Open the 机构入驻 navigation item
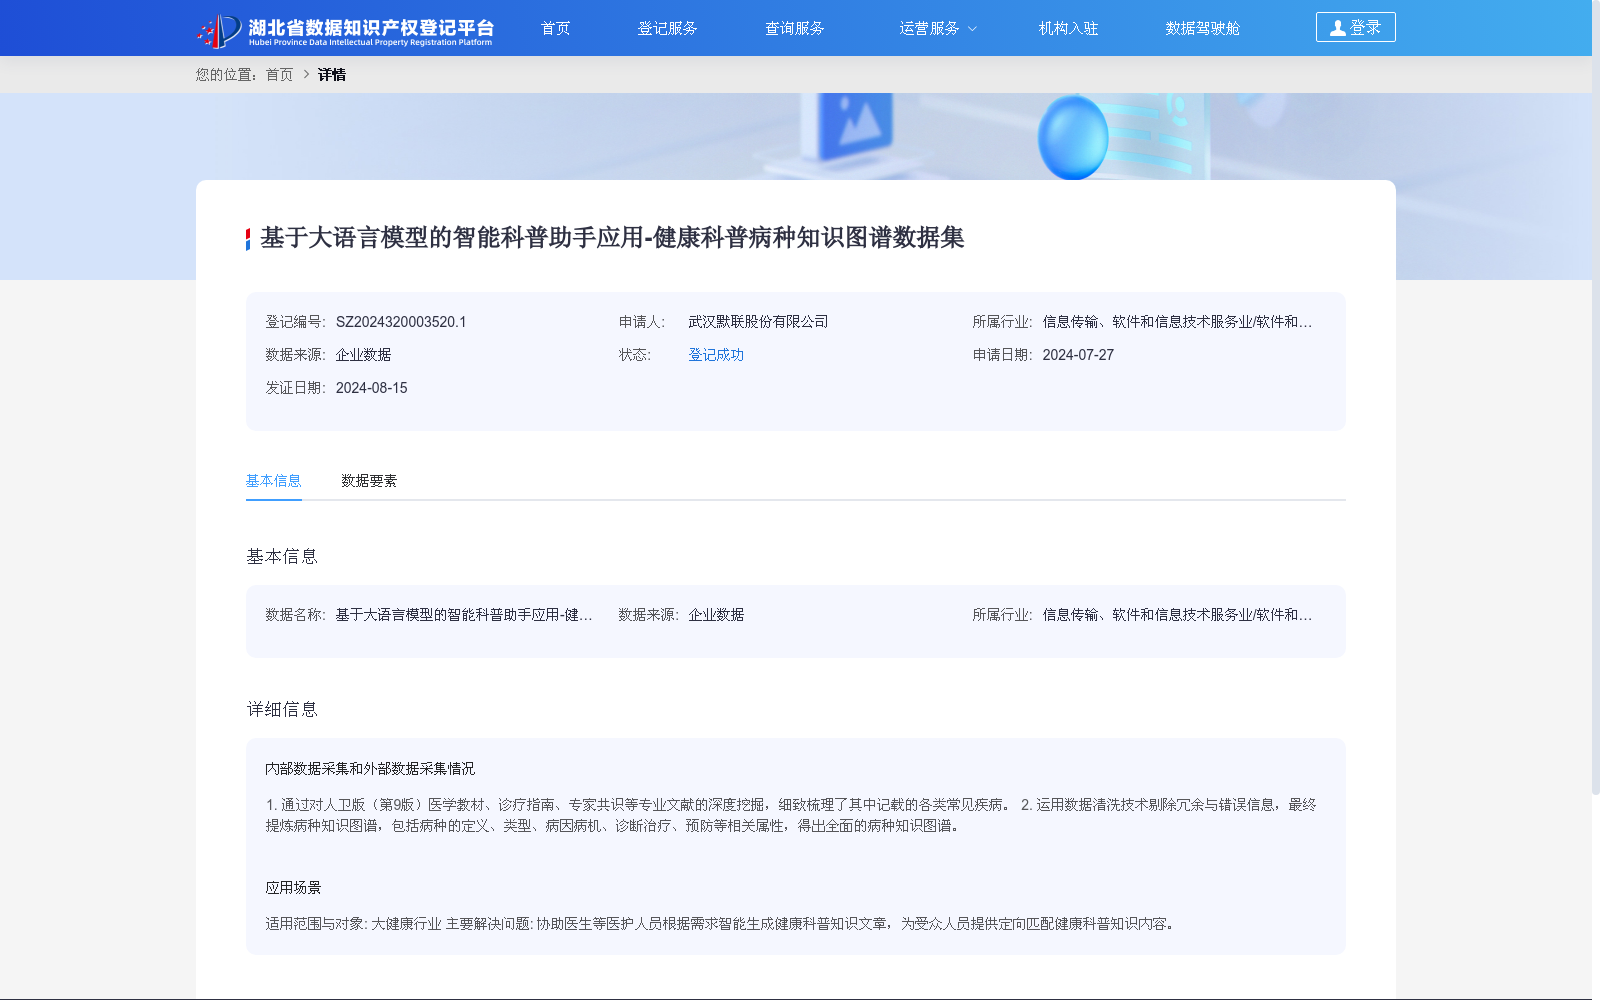The height and width of the screenshot is (1000, 1600). coord(1068,28)
